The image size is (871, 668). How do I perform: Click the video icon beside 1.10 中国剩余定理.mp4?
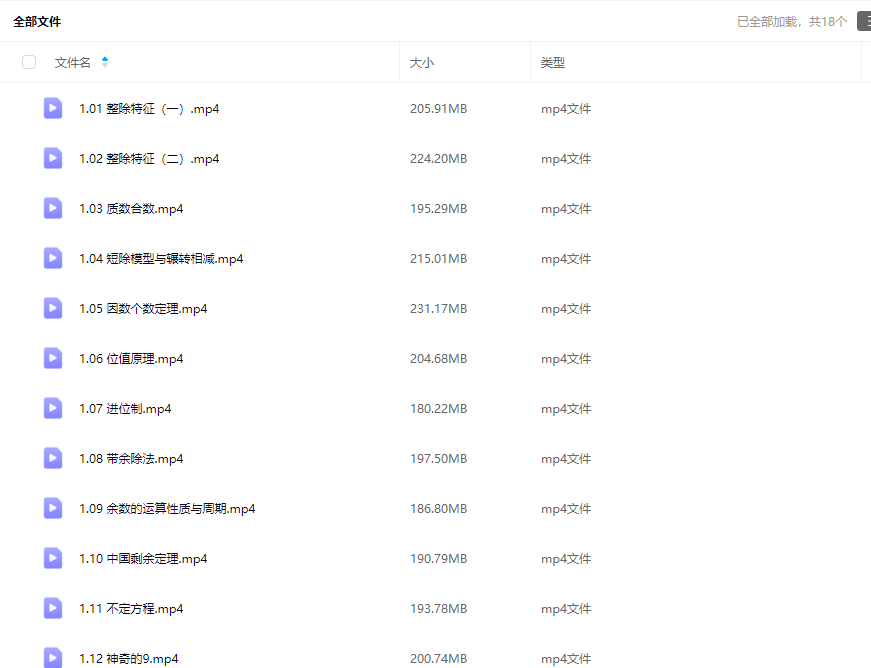pos(53,559)
